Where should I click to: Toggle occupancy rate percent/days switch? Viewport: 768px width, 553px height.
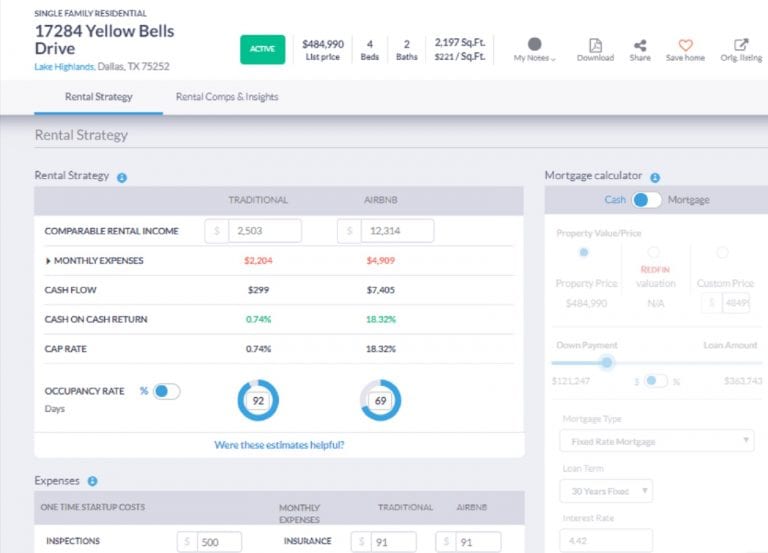(x=165, y=391)
